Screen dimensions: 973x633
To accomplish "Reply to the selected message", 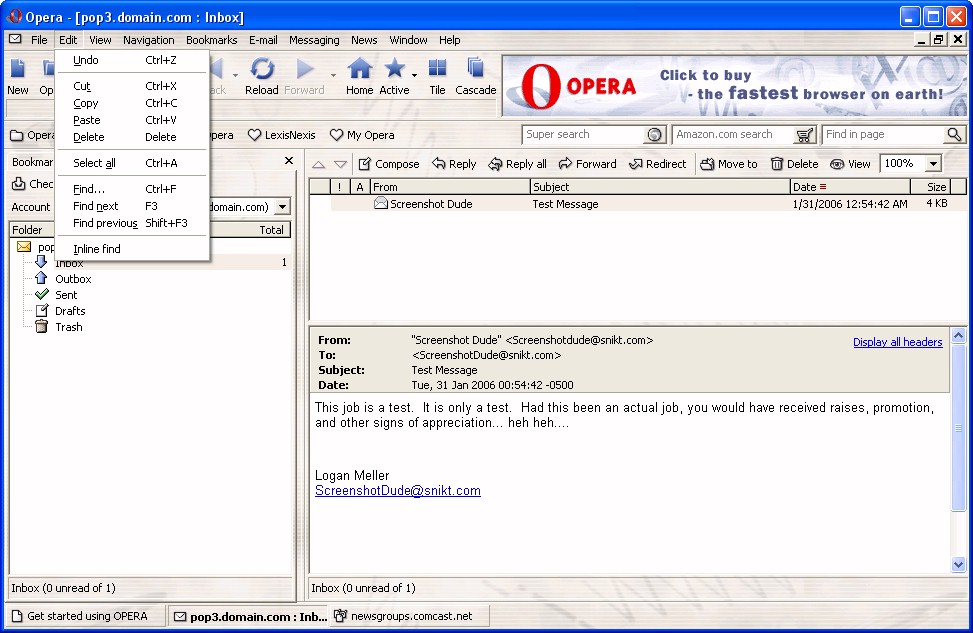I will (454, 164).
